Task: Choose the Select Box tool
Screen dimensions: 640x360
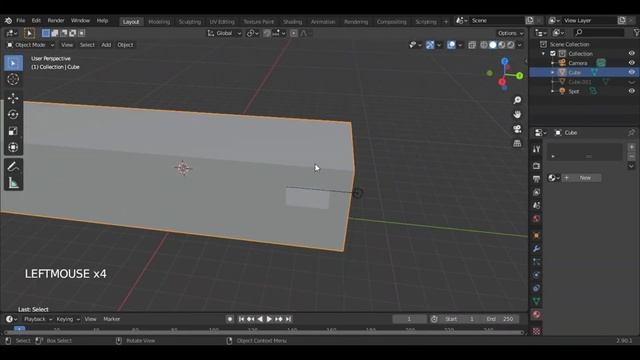Action: pyautogui.click(x=13, y=63)
